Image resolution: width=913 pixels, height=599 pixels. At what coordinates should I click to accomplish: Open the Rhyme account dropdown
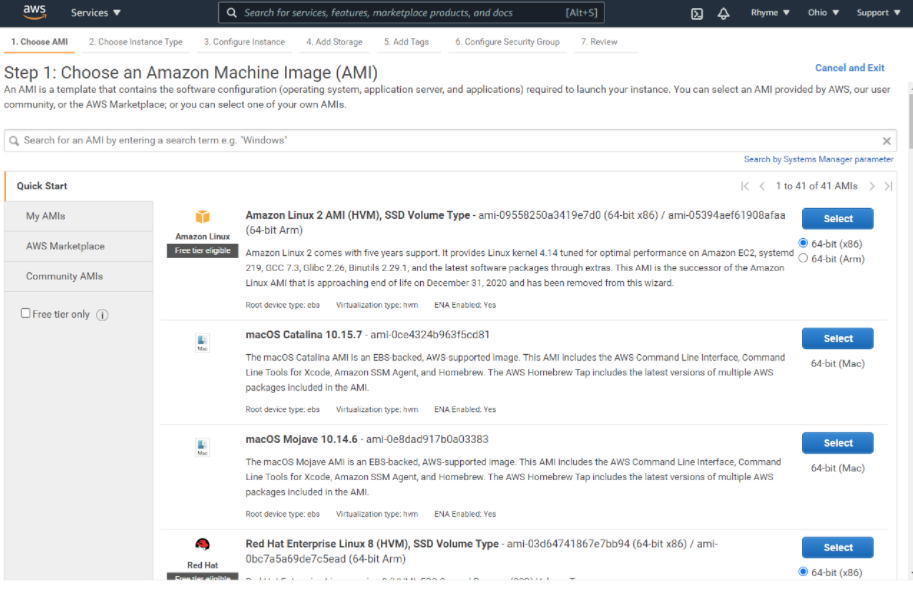pyautogui.click(x=770, y=13)
